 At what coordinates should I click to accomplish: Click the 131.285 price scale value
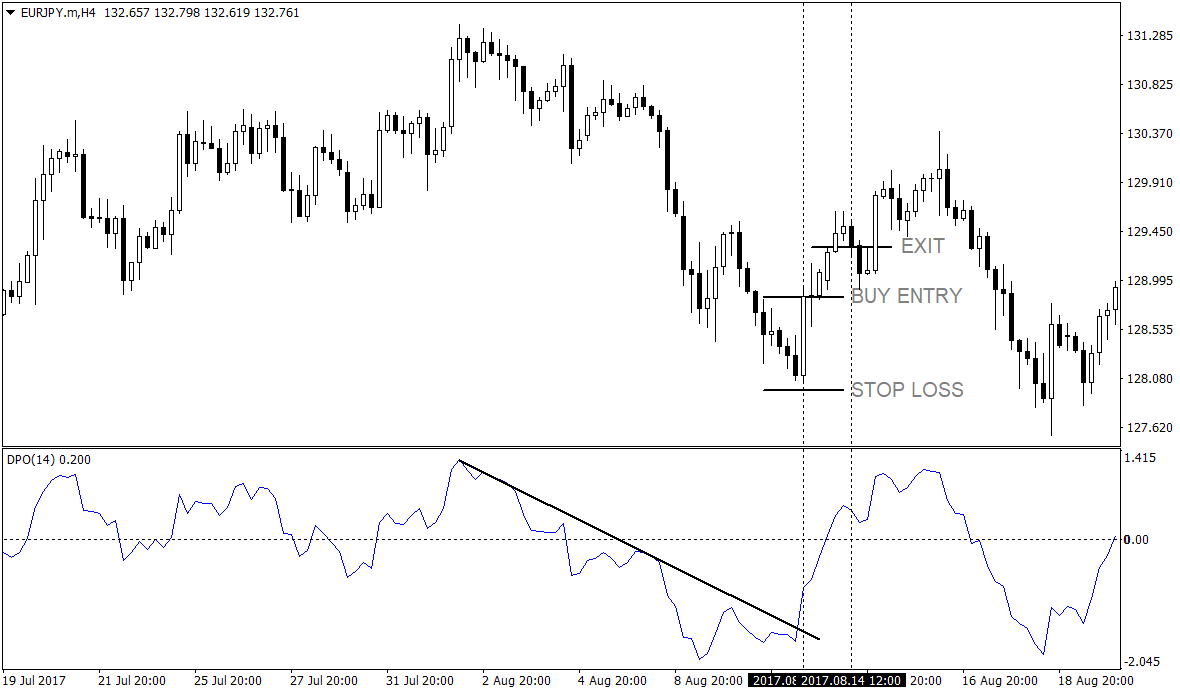pos(1148,36)
